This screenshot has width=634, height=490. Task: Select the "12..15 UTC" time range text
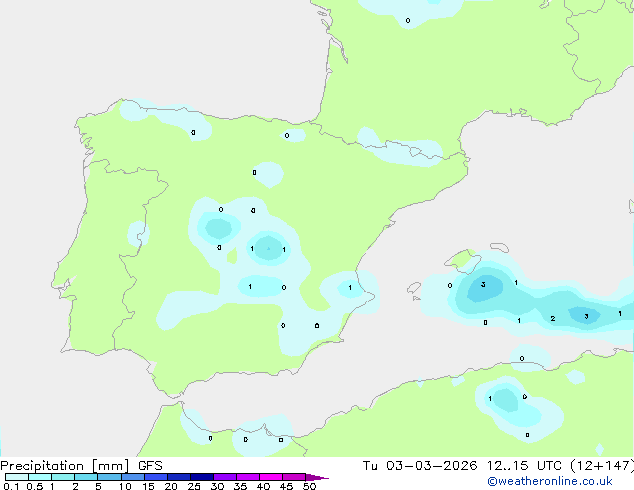(526, 466)
